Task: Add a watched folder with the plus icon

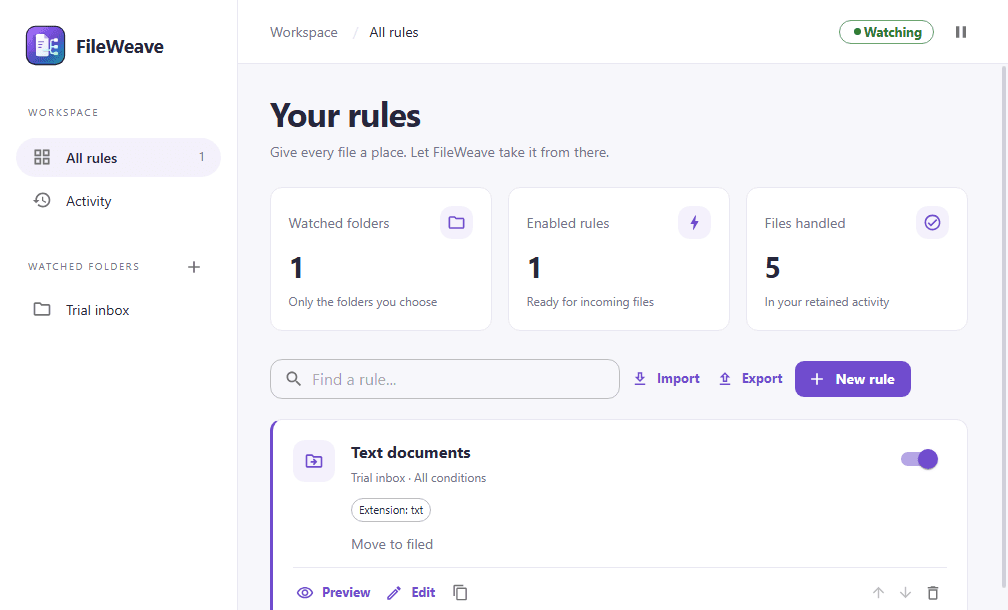Action: [x=194, y=267]
